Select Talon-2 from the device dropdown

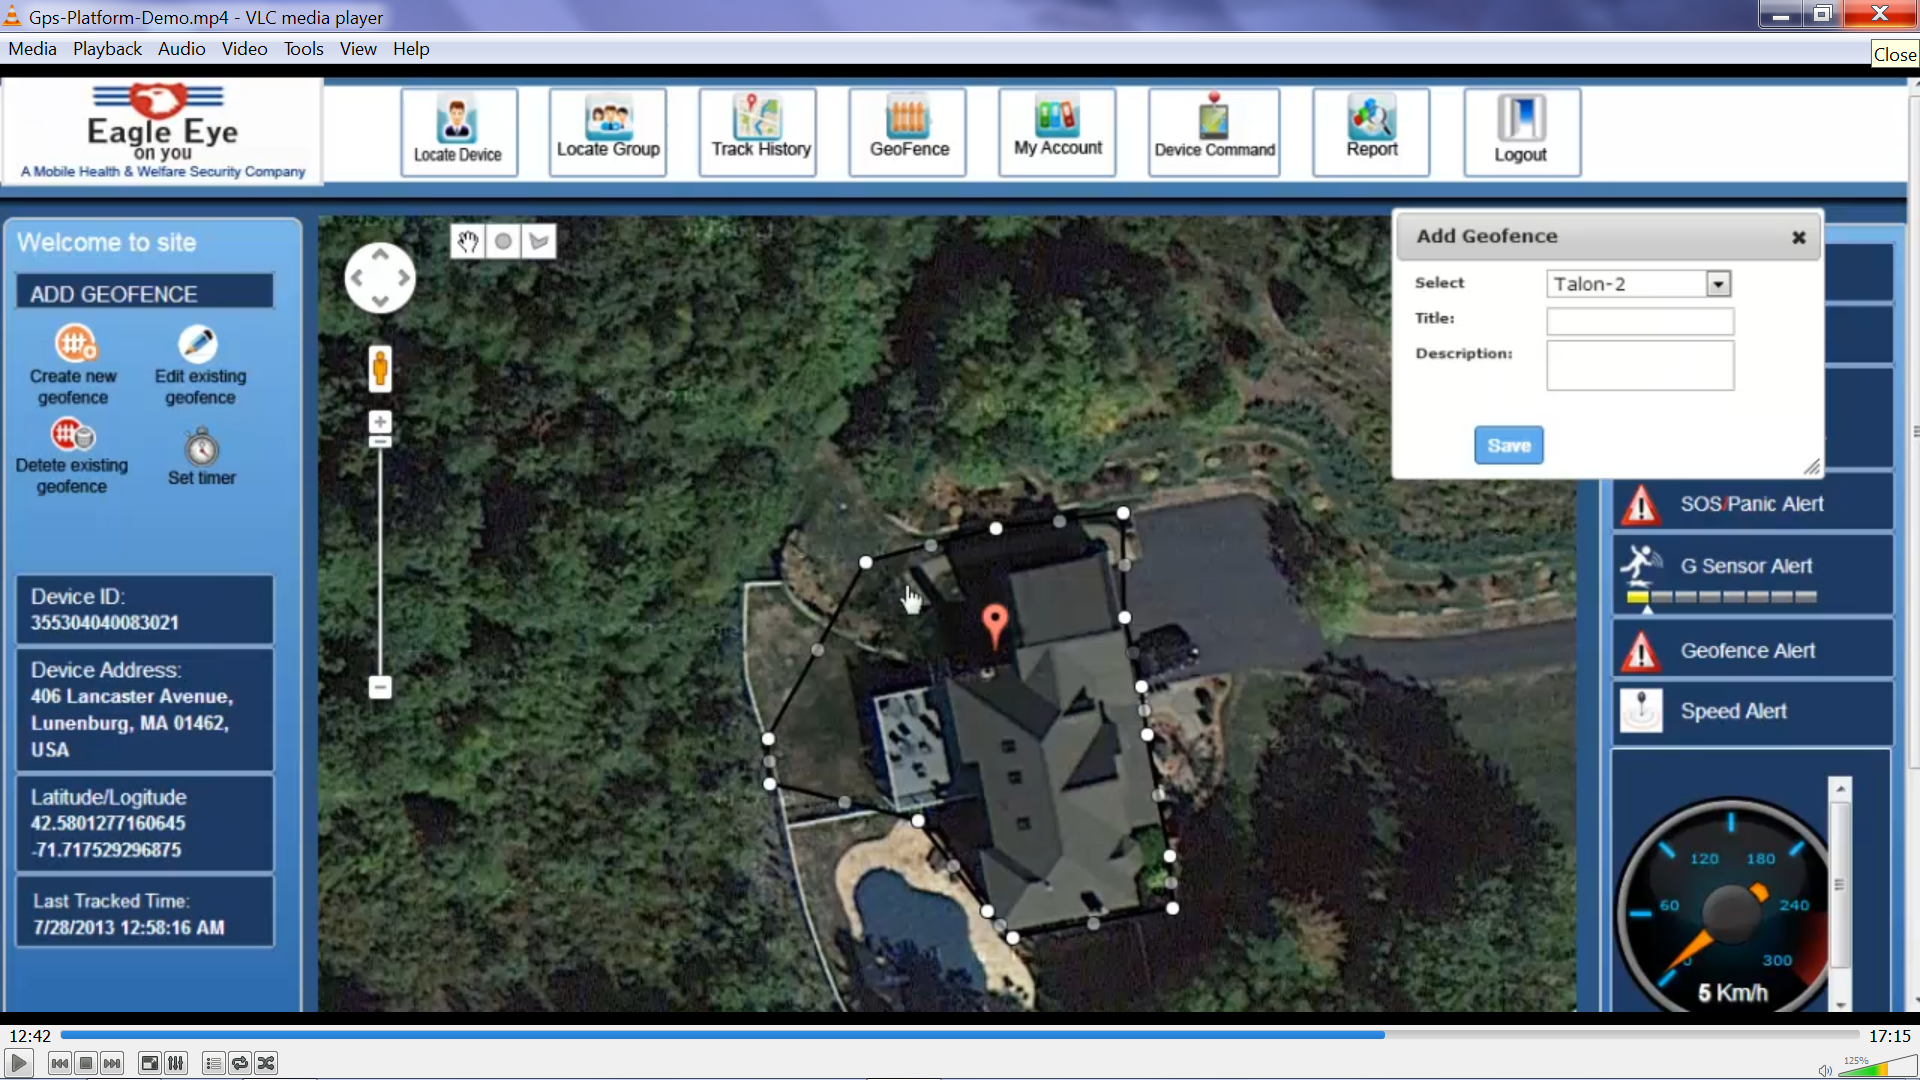[1636, 284]
